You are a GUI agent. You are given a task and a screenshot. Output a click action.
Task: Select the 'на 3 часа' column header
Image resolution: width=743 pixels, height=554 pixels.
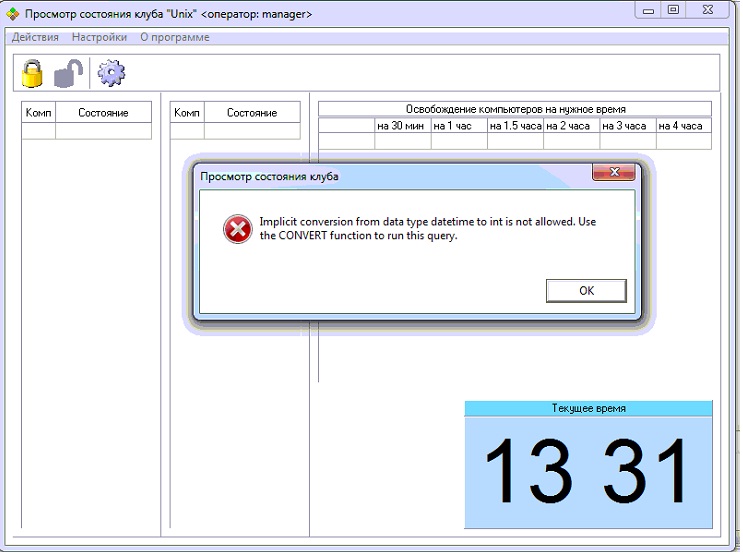628,126
